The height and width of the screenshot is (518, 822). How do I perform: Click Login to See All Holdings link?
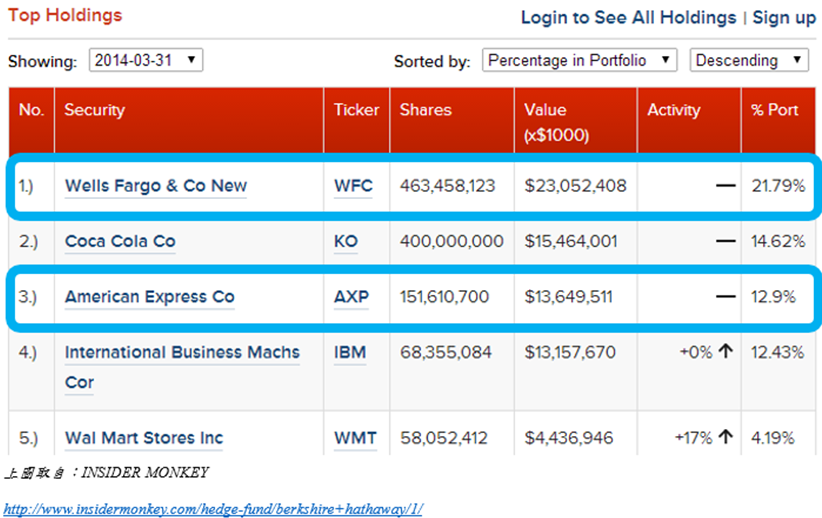(x=628, y=18)
